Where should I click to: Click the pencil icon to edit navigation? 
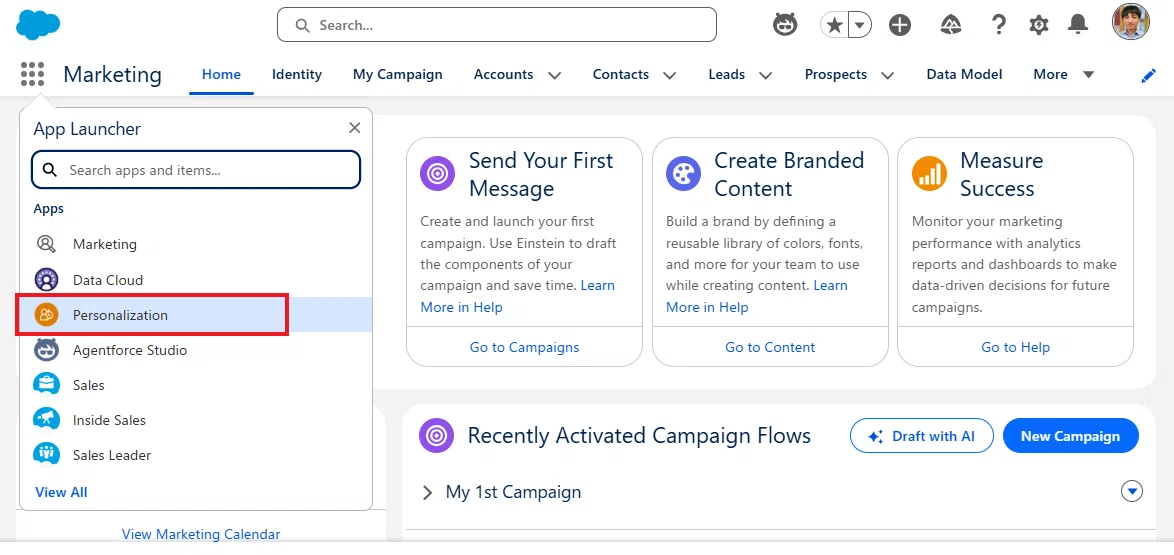pos(1149,76)
